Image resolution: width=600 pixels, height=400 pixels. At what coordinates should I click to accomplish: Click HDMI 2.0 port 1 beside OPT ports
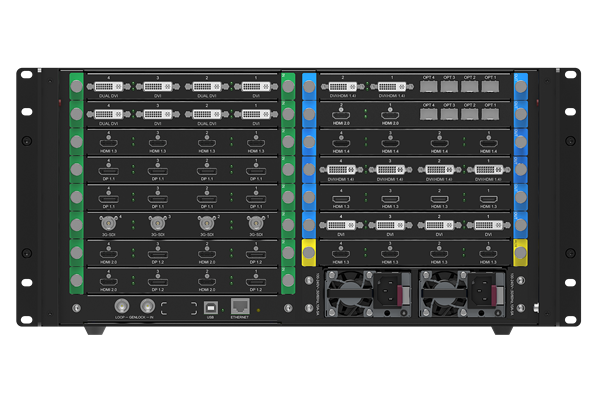(x=390, y=115)
